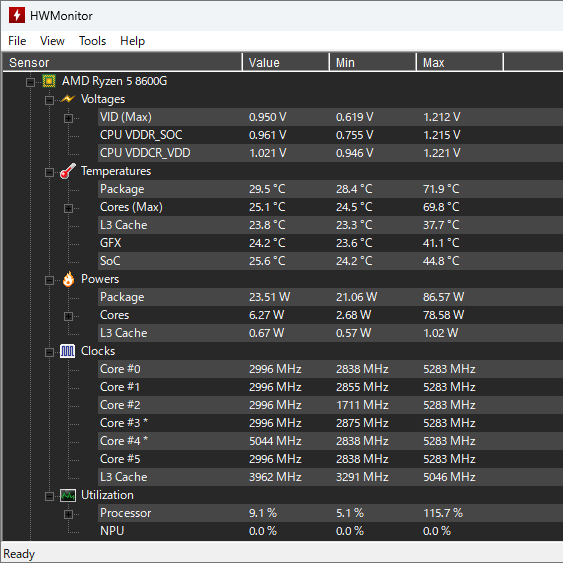Open the Help menu

point(132,41)
